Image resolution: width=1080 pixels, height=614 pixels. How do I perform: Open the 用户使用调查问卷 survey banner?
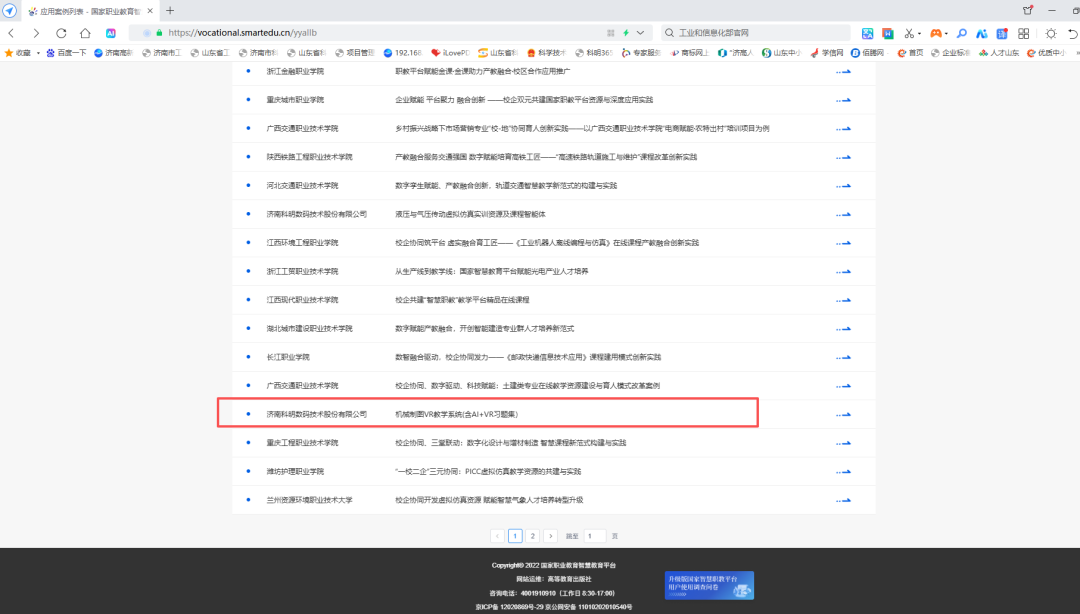click(x=709, y=585)
